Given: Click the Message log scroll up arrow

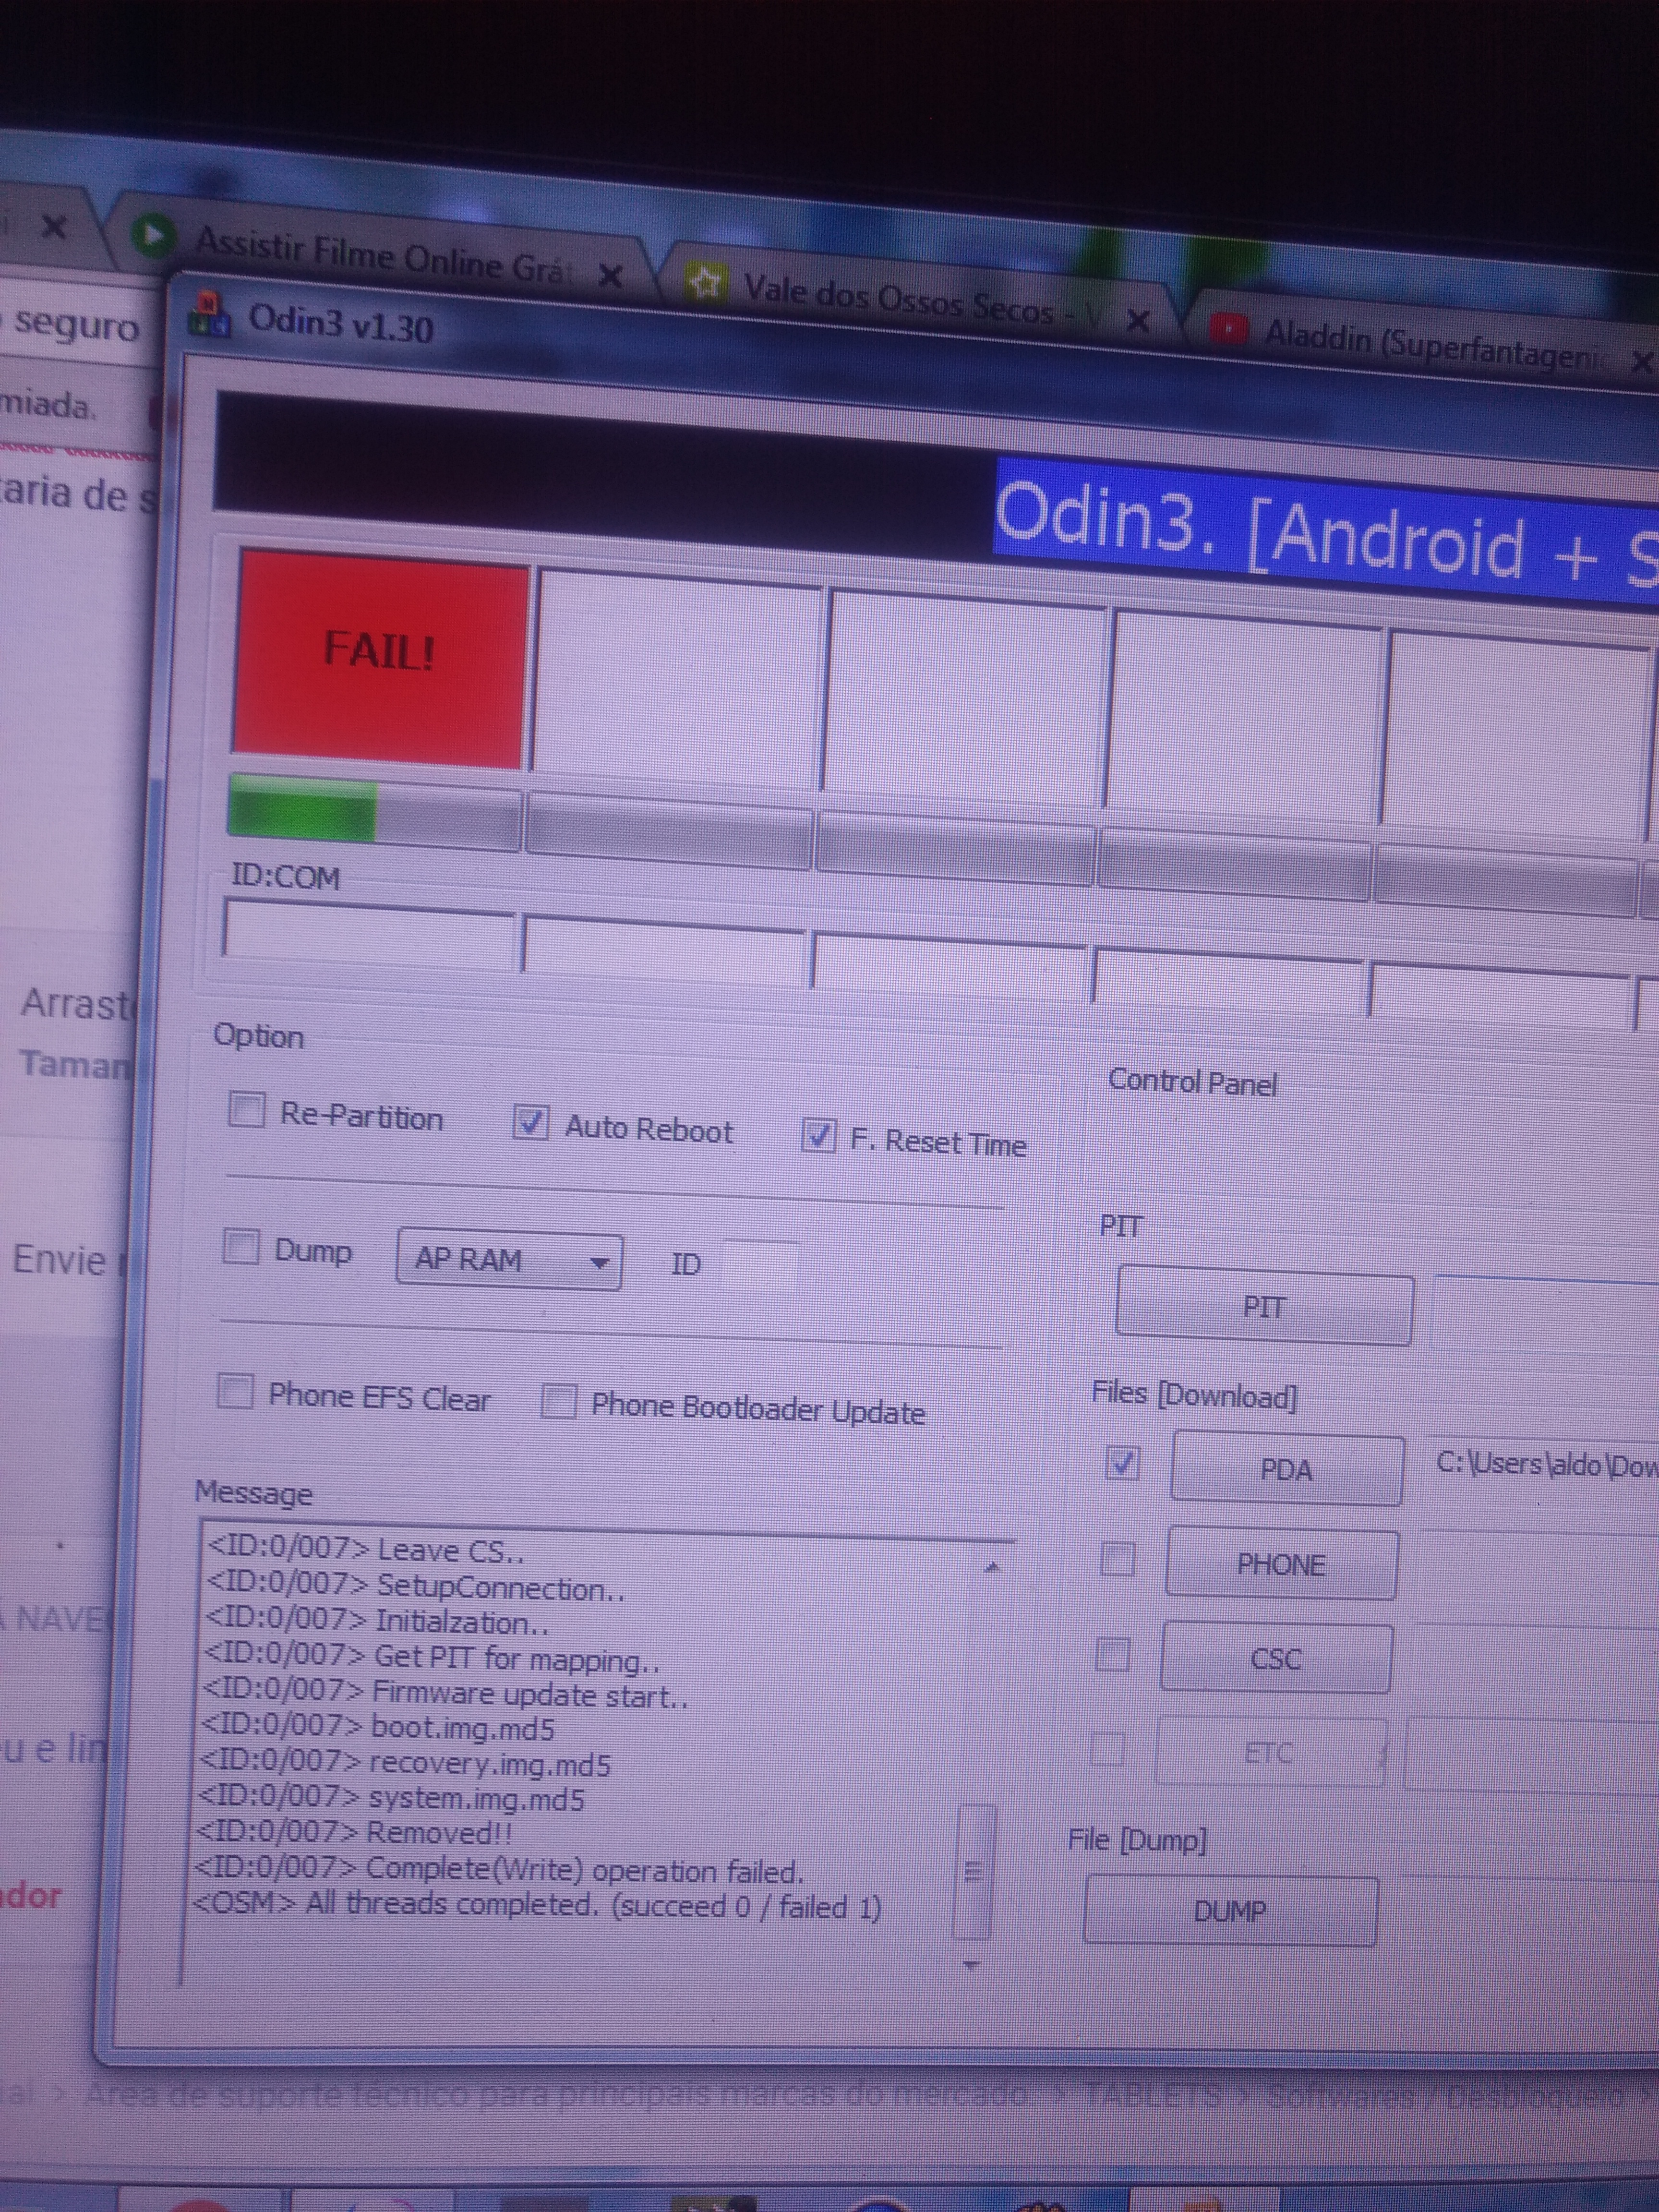Looking at the screenshot, I should pyautogui.click(x=992, y=1568).
